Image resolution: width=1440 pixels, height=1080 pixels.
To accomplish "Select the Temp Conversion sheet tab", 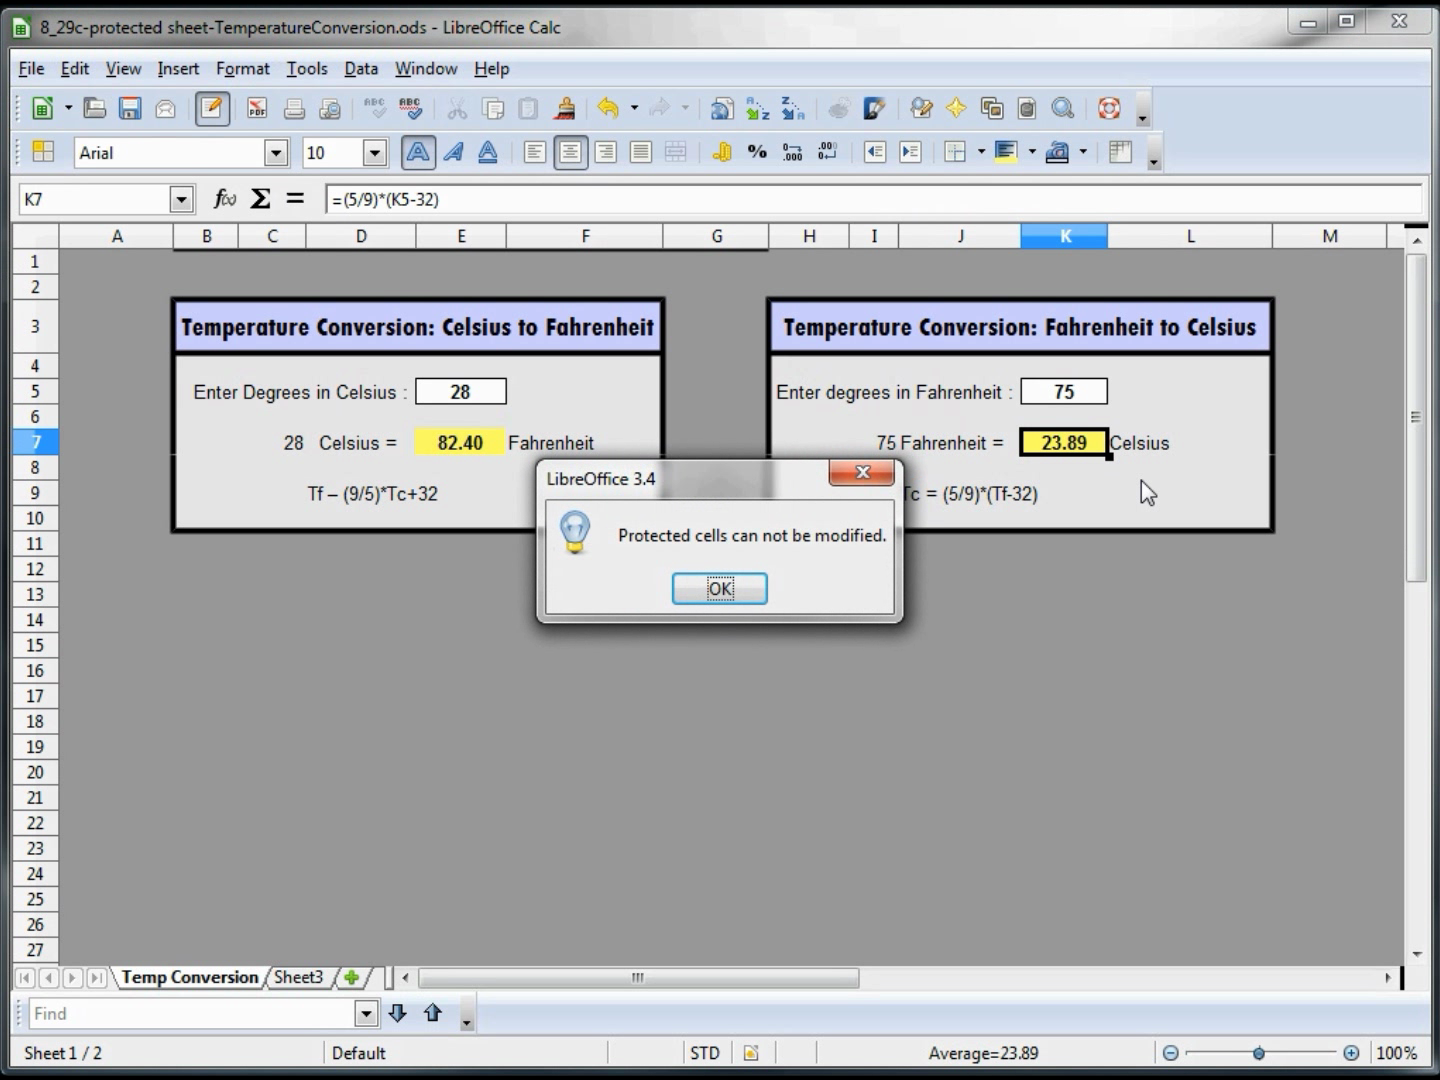I will click(x=190, y=977).
